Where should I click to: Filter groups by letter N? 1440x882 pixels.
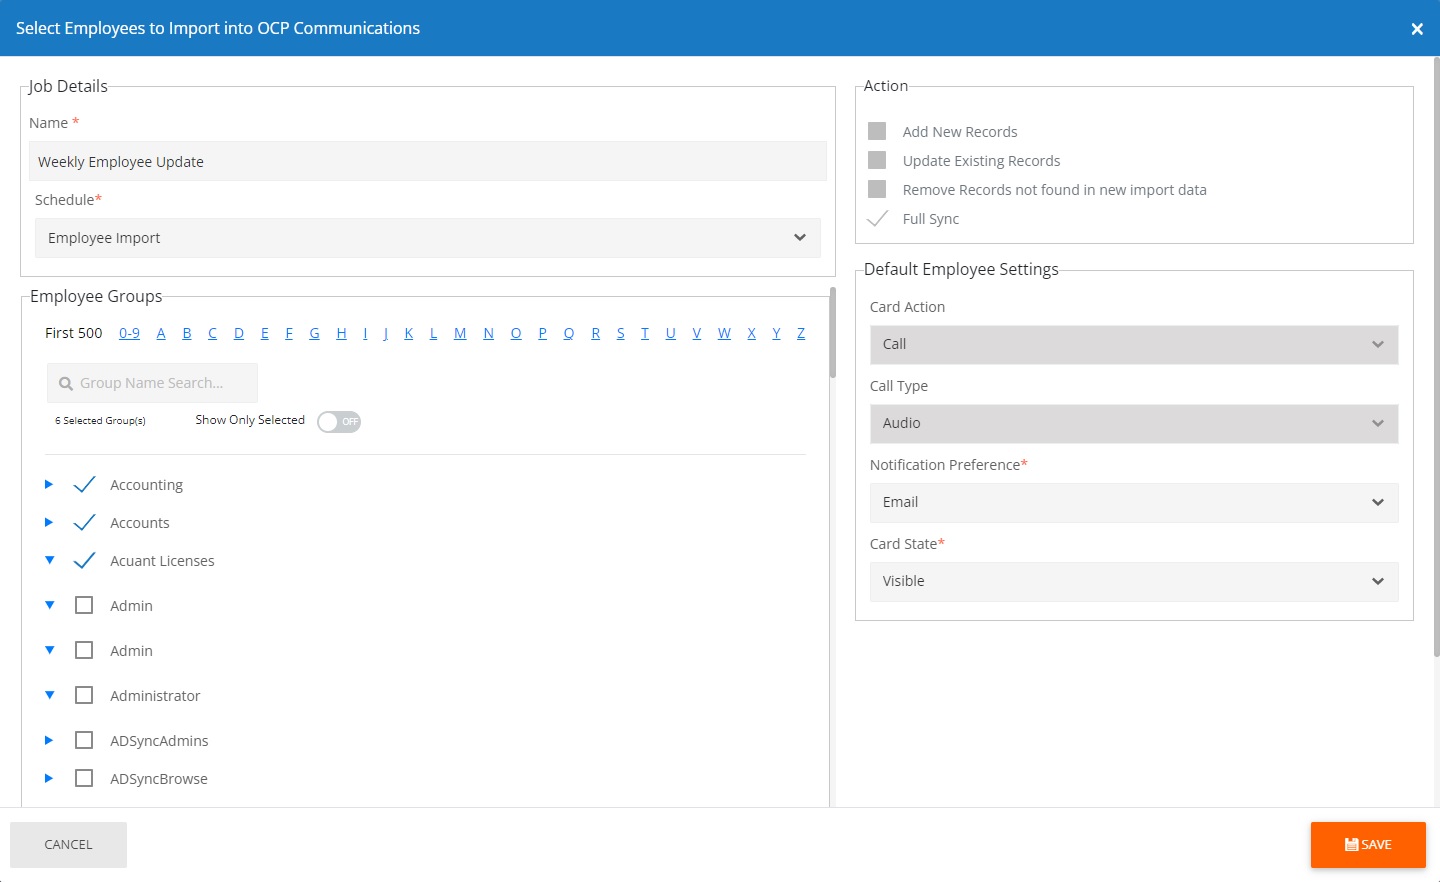pyautogui.click(x=488, y=333)
